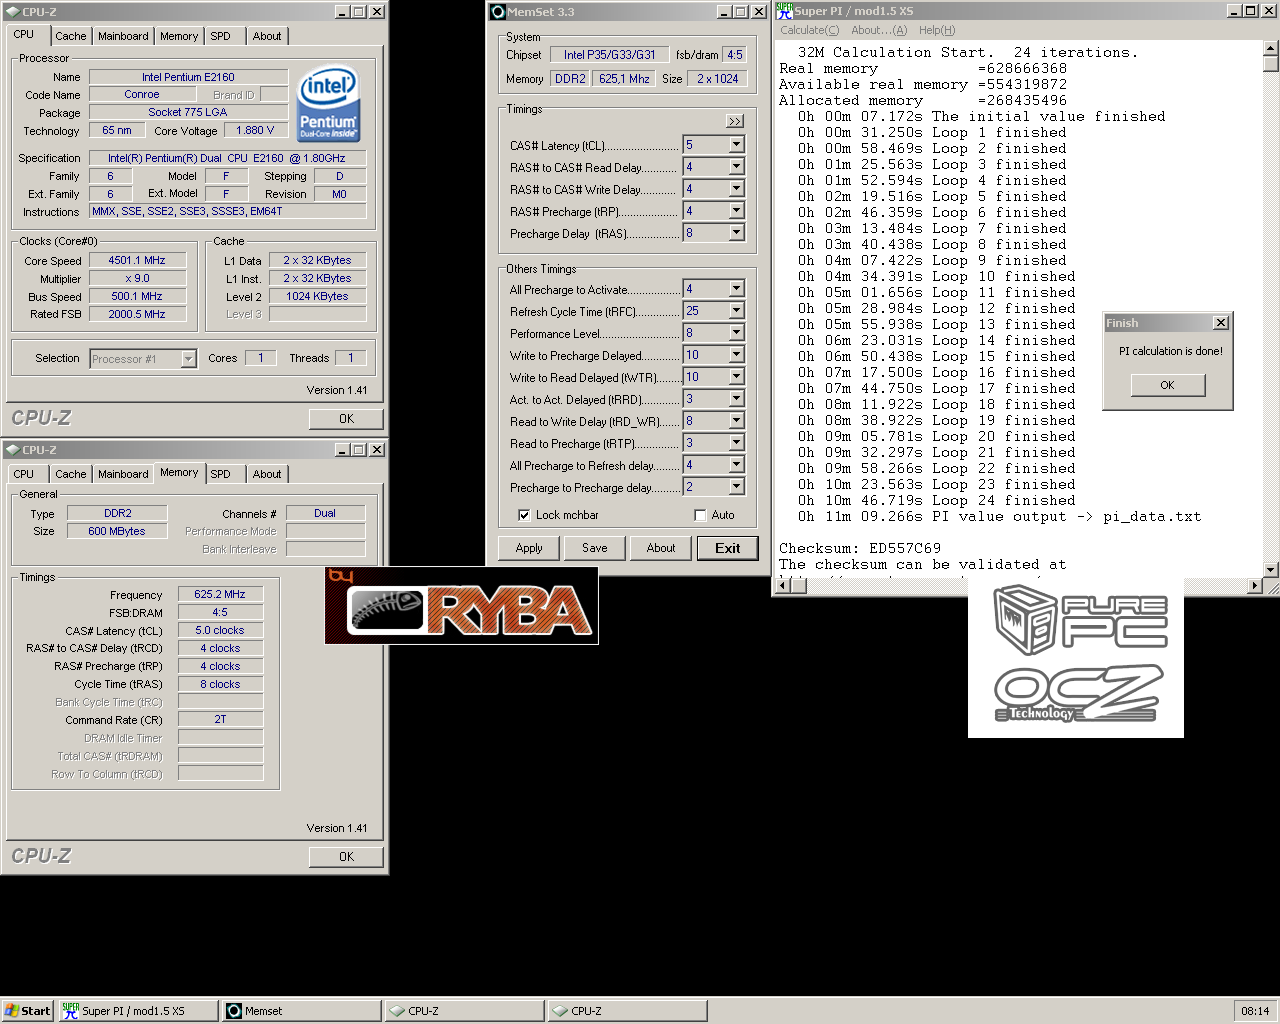Click the Super PI vertical scrollbar up arrow
Image resolution: width=1280 pixels, height=1024 pixels.
pos(1271,48)
